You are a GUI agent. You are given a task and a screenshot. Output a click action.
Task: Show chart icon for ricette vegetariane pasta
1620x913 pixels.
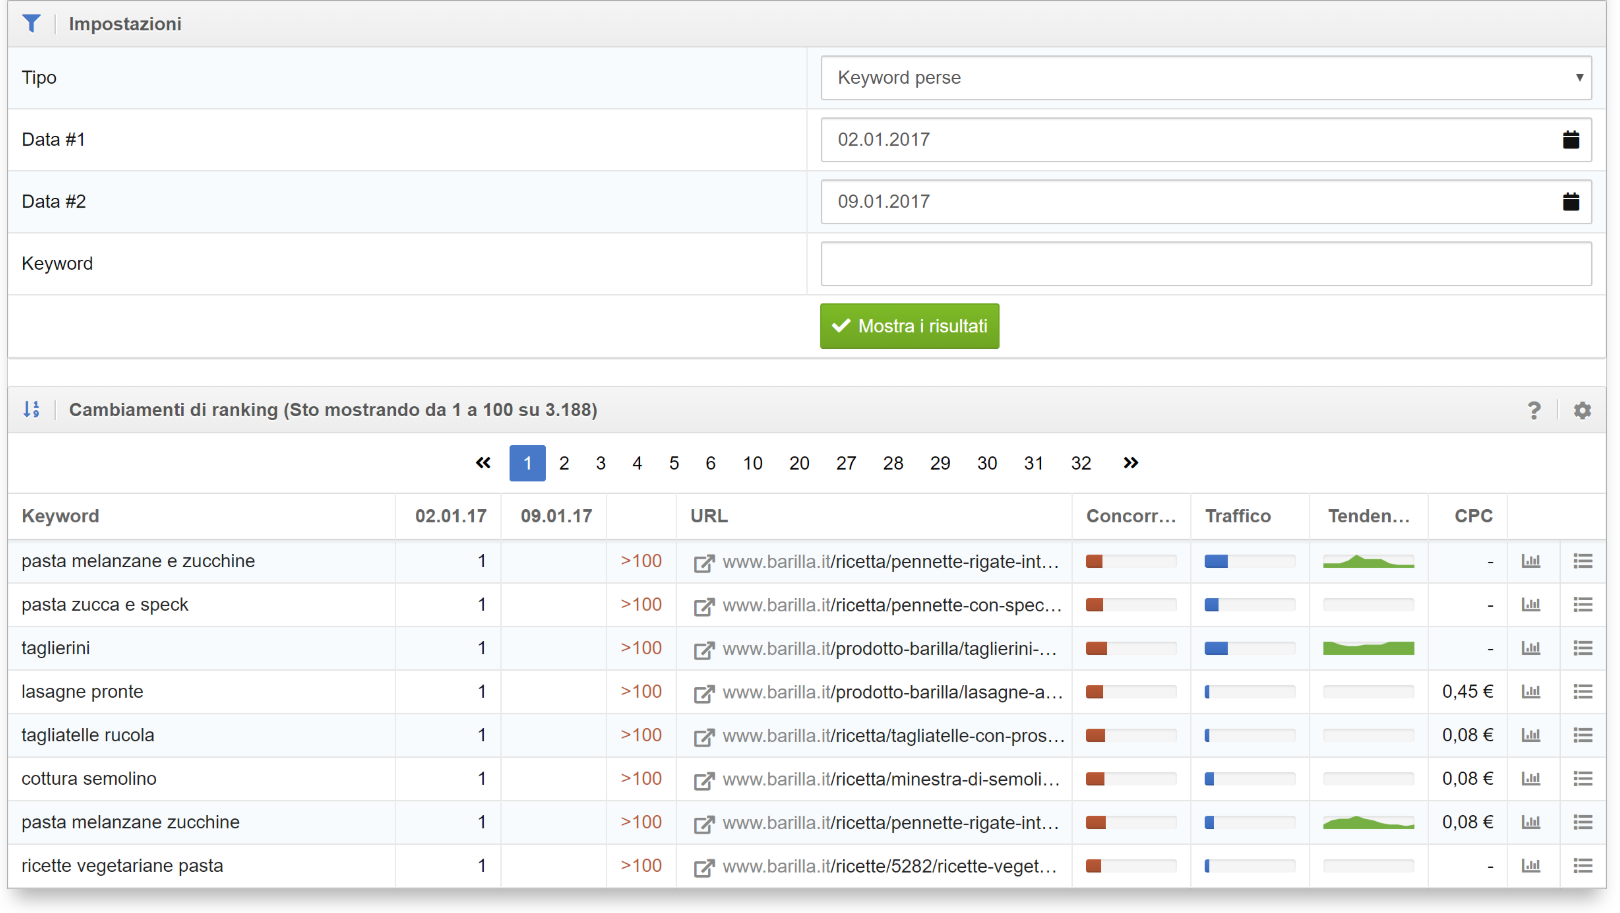pos(1531,865)
